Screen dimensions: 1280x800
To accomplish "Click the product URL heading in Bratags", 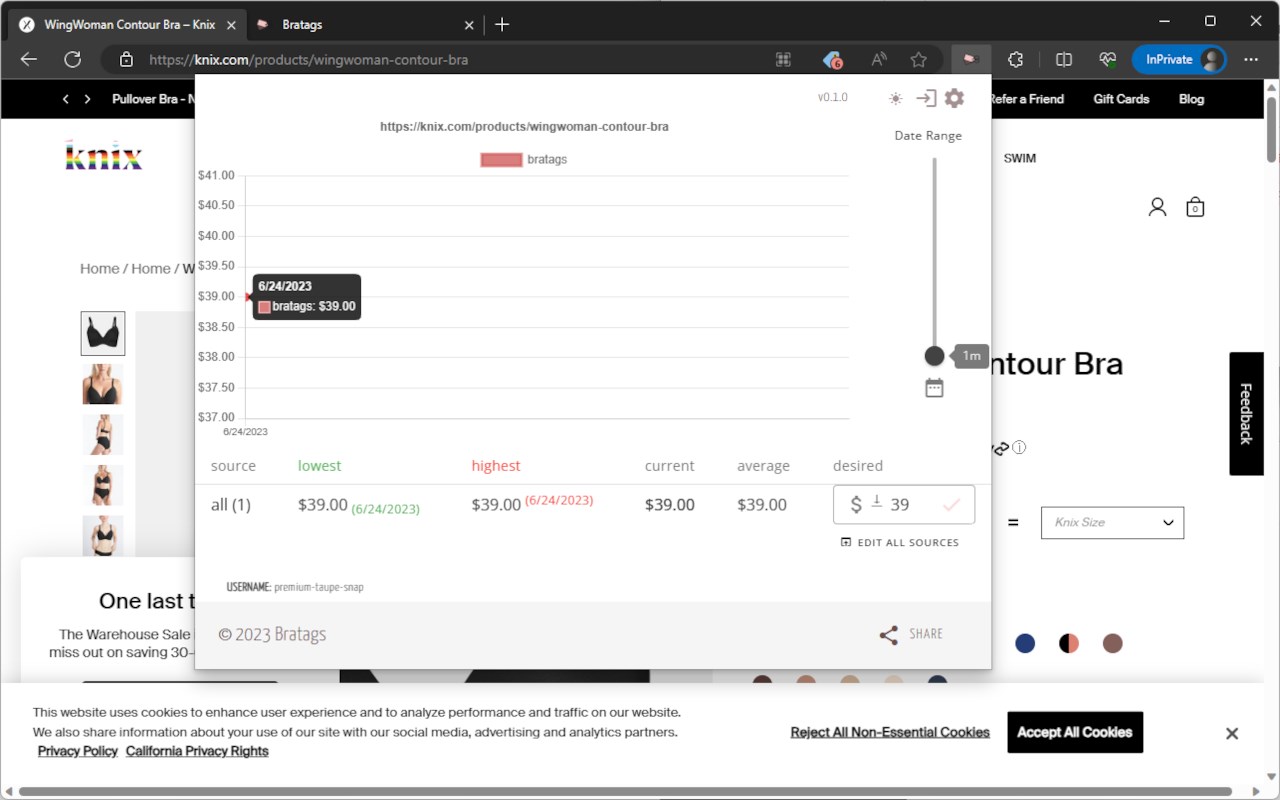I will pyautogui.click(x=524, y=127).
